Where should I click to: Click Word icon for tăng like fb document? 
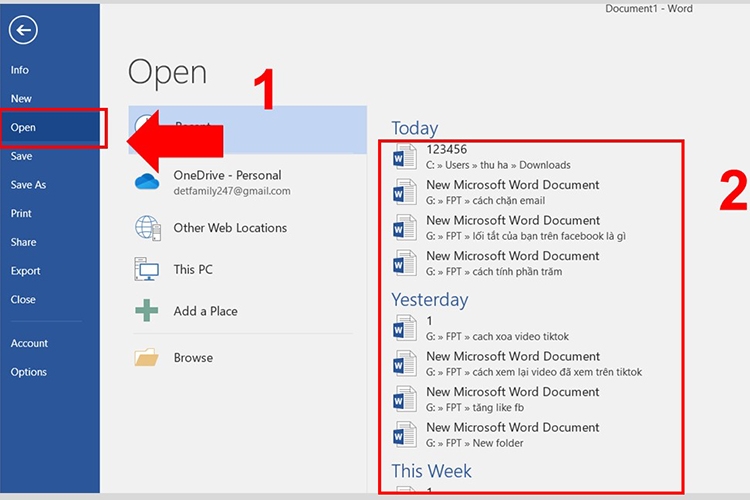point(404,399)
